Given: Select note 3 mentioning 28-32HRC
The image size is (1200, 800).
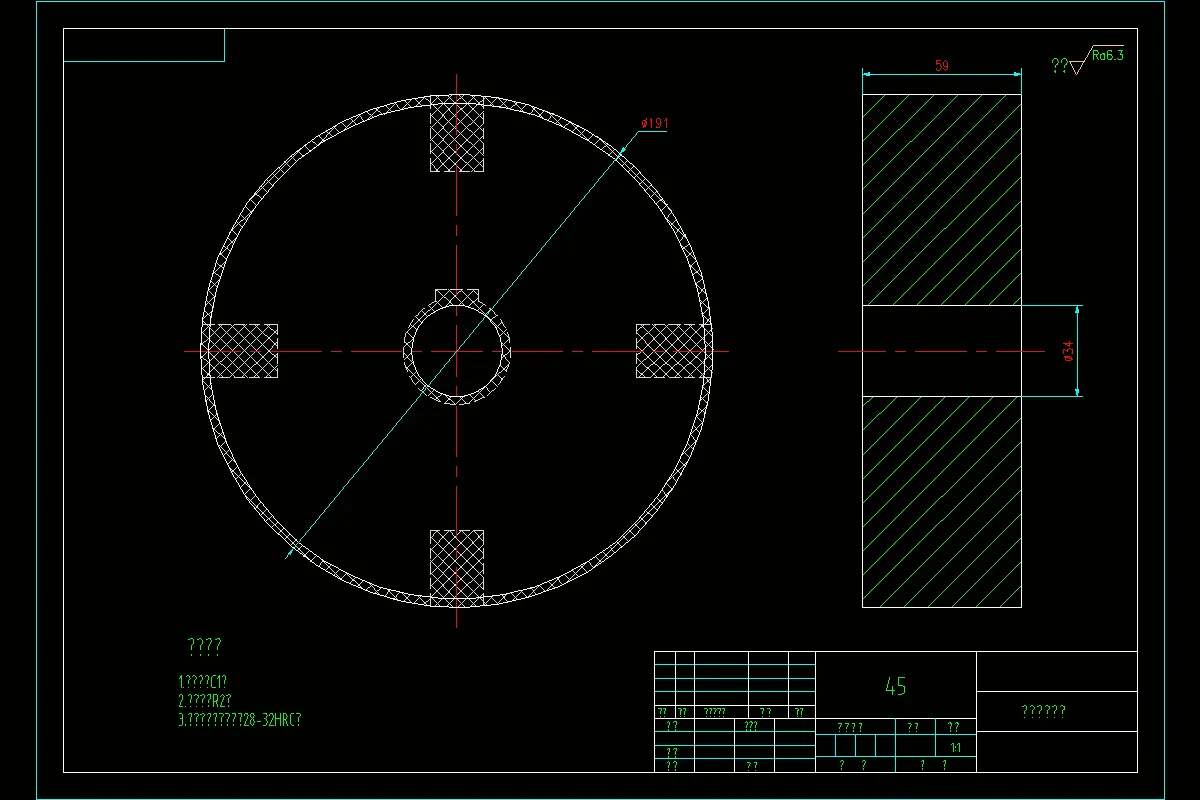Looking at the screenshot, I should click(x=240, y=719).
